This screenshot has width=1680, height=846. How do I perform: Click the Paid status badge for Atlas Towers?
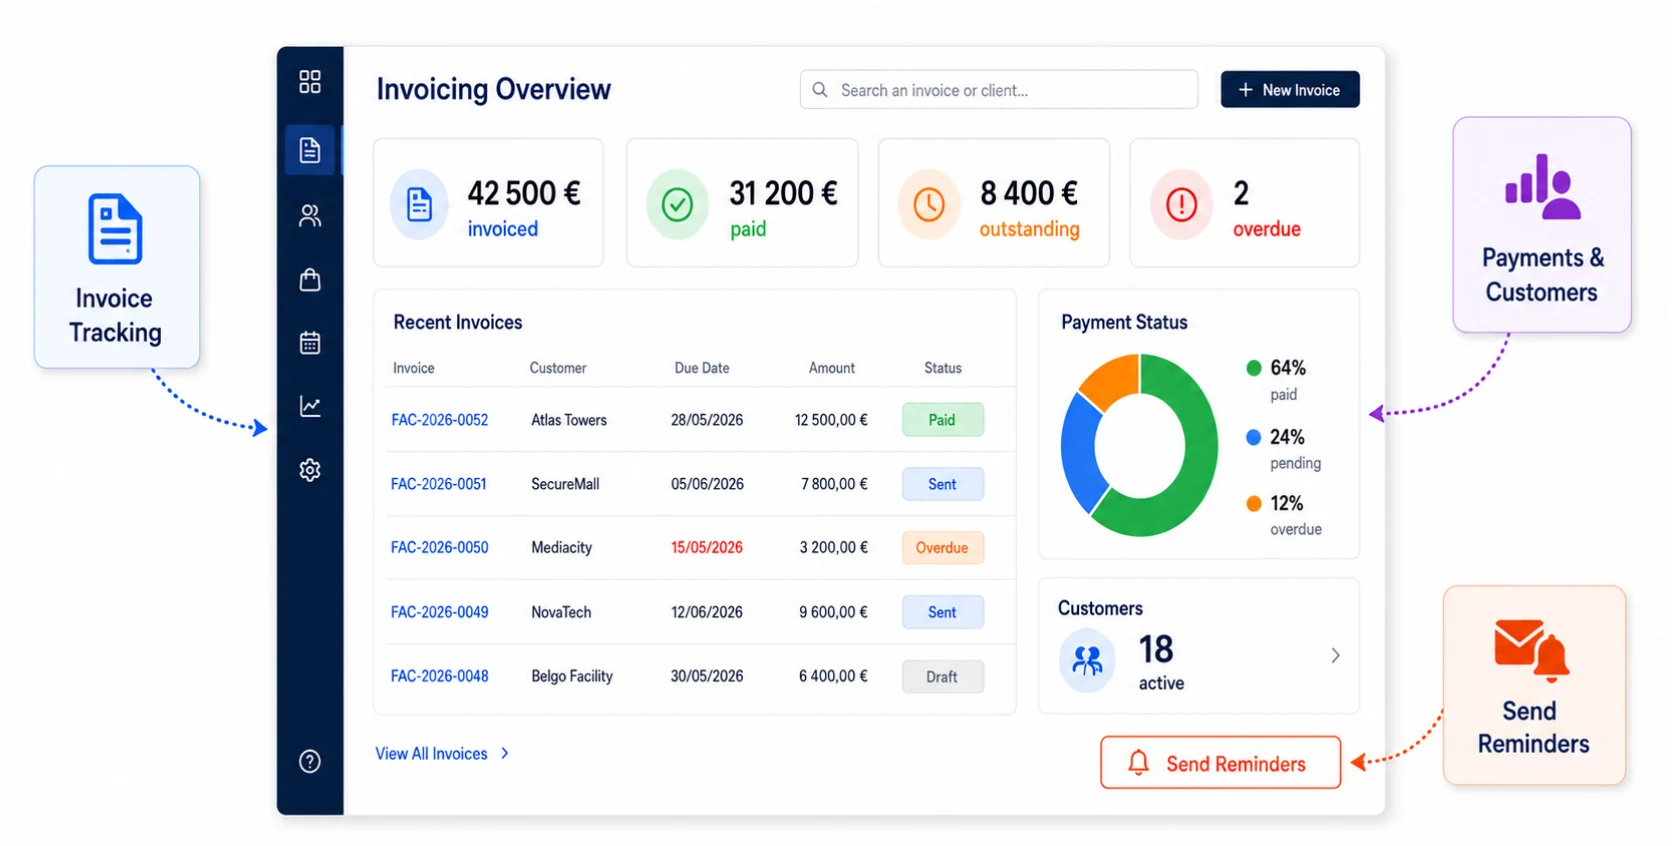[x=943, y=420]
